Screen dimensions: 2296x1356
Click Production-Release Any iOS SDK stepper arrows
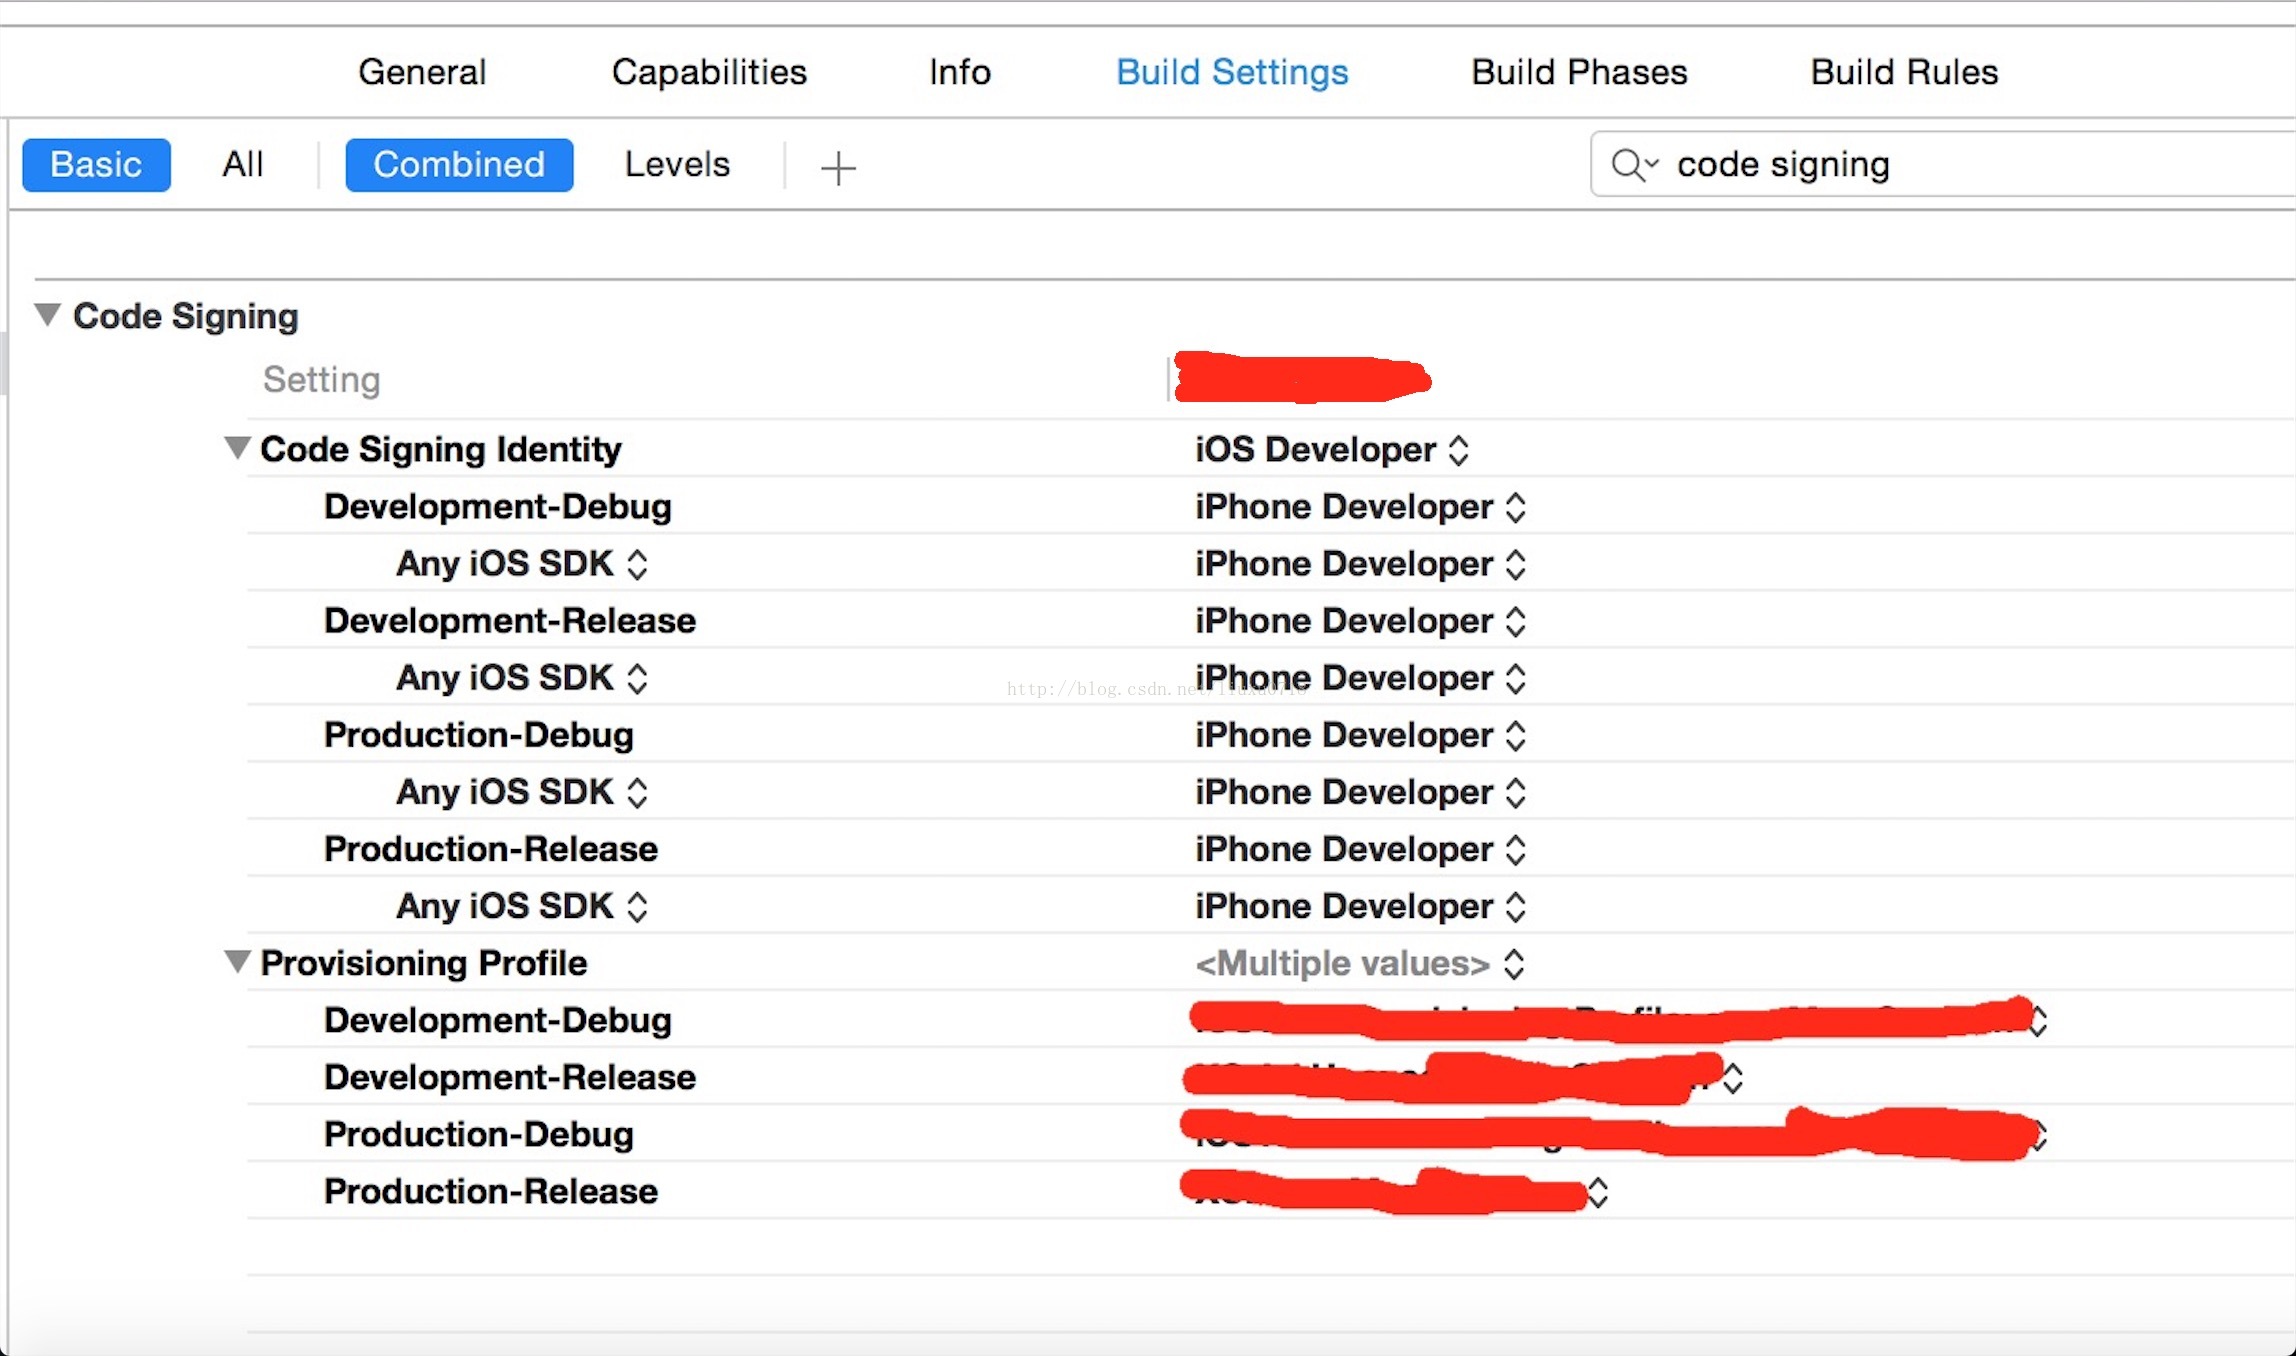tap(637, 906)
